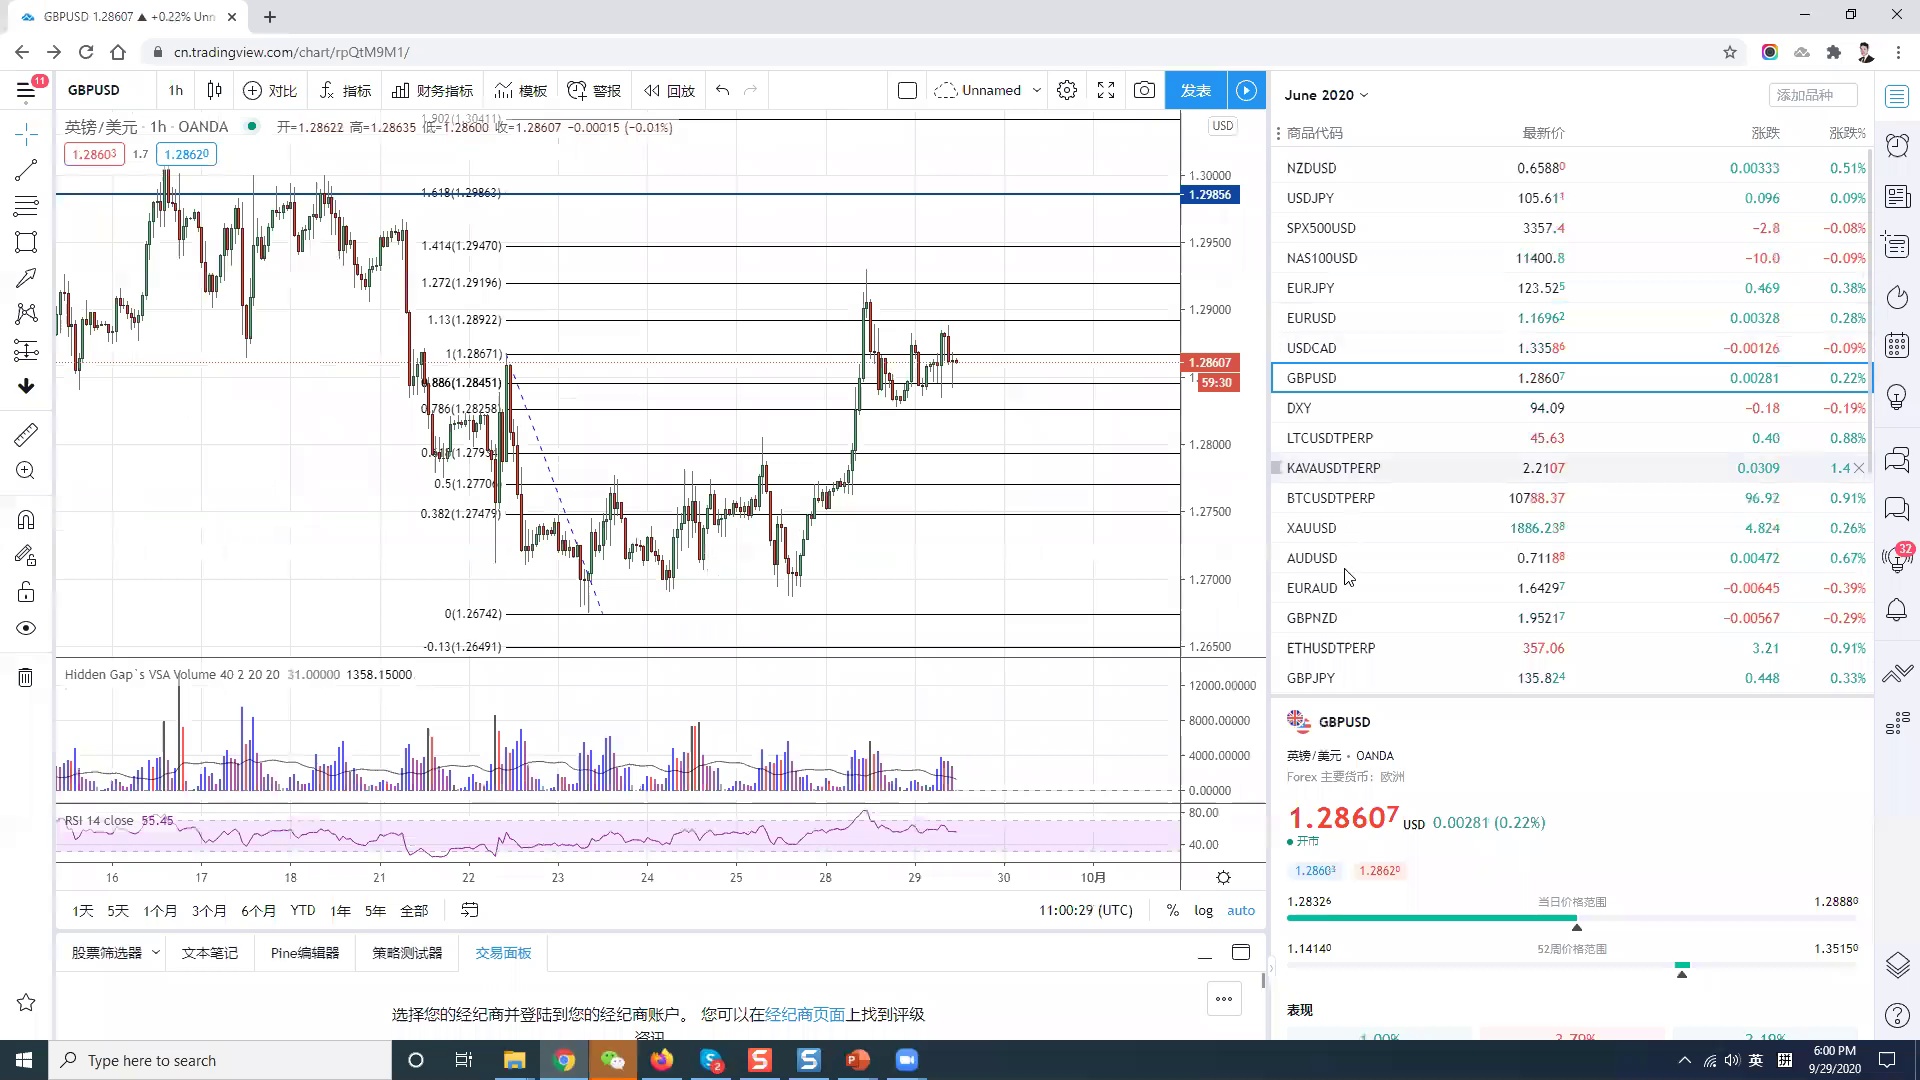Viewport: 1920px width, 1080px height.
Task: Click the measure ruler tool
Action: 26,434
